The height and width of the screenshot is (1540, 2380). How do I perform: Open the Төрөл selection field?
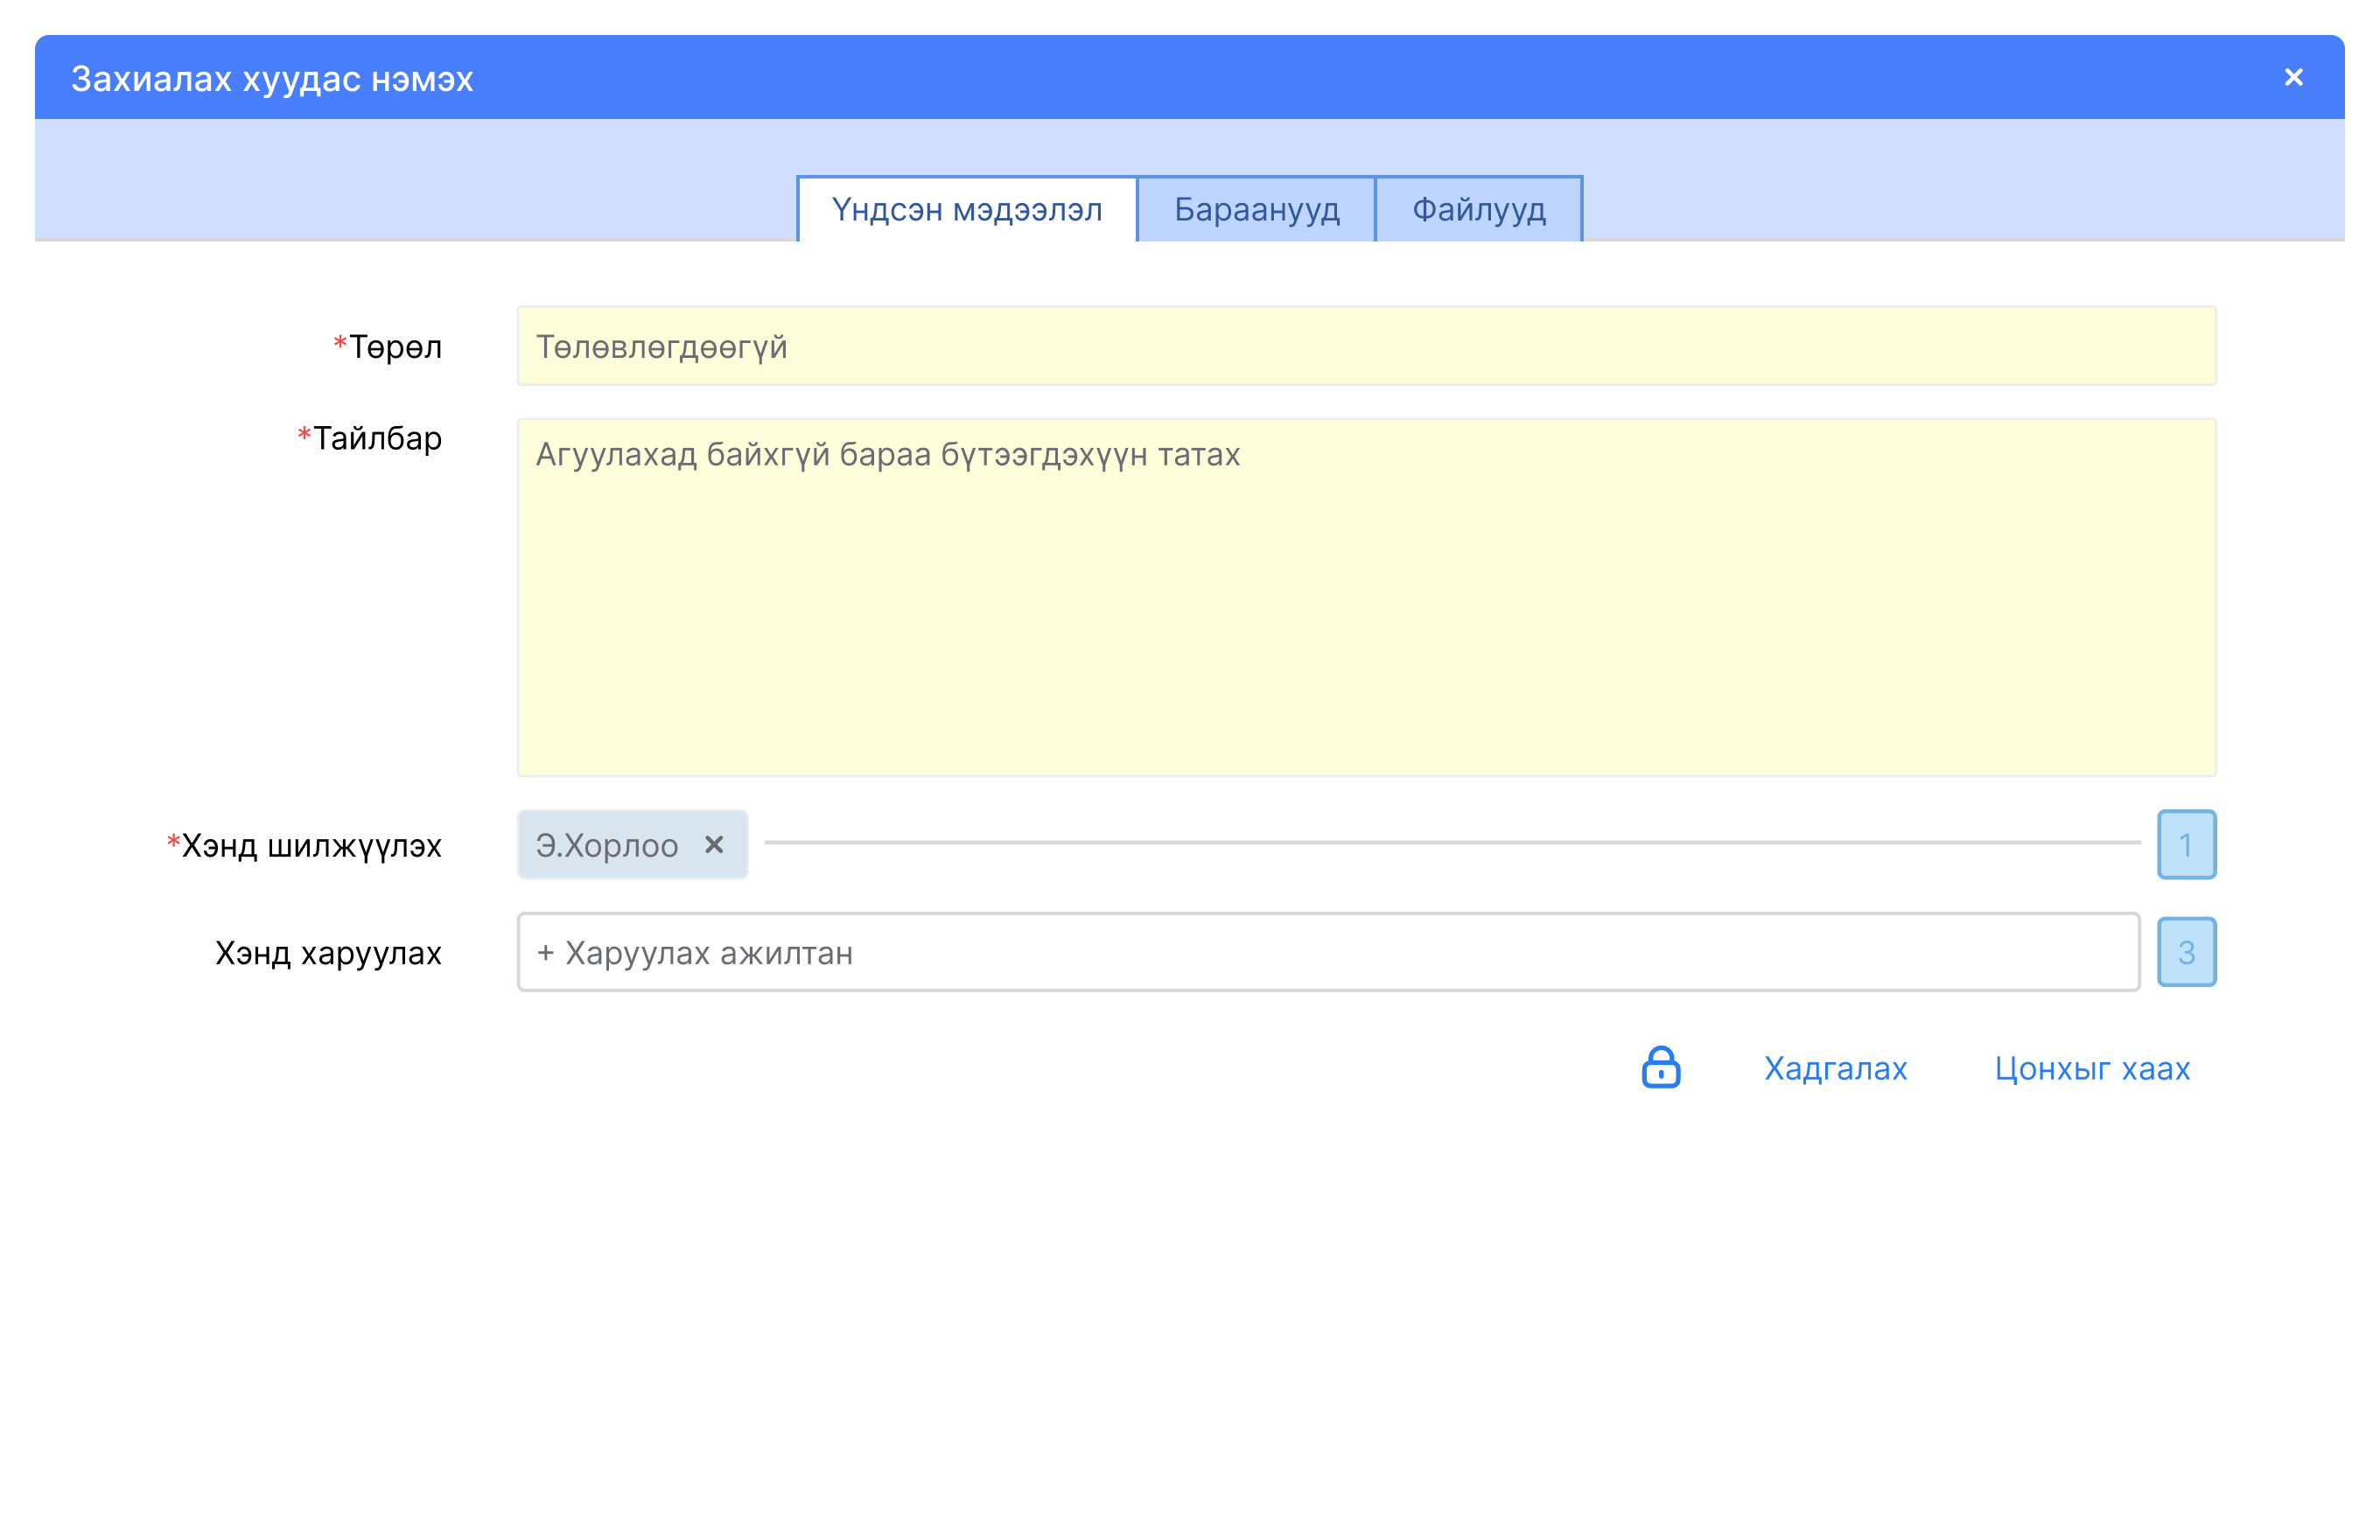tap(1366, 346)
